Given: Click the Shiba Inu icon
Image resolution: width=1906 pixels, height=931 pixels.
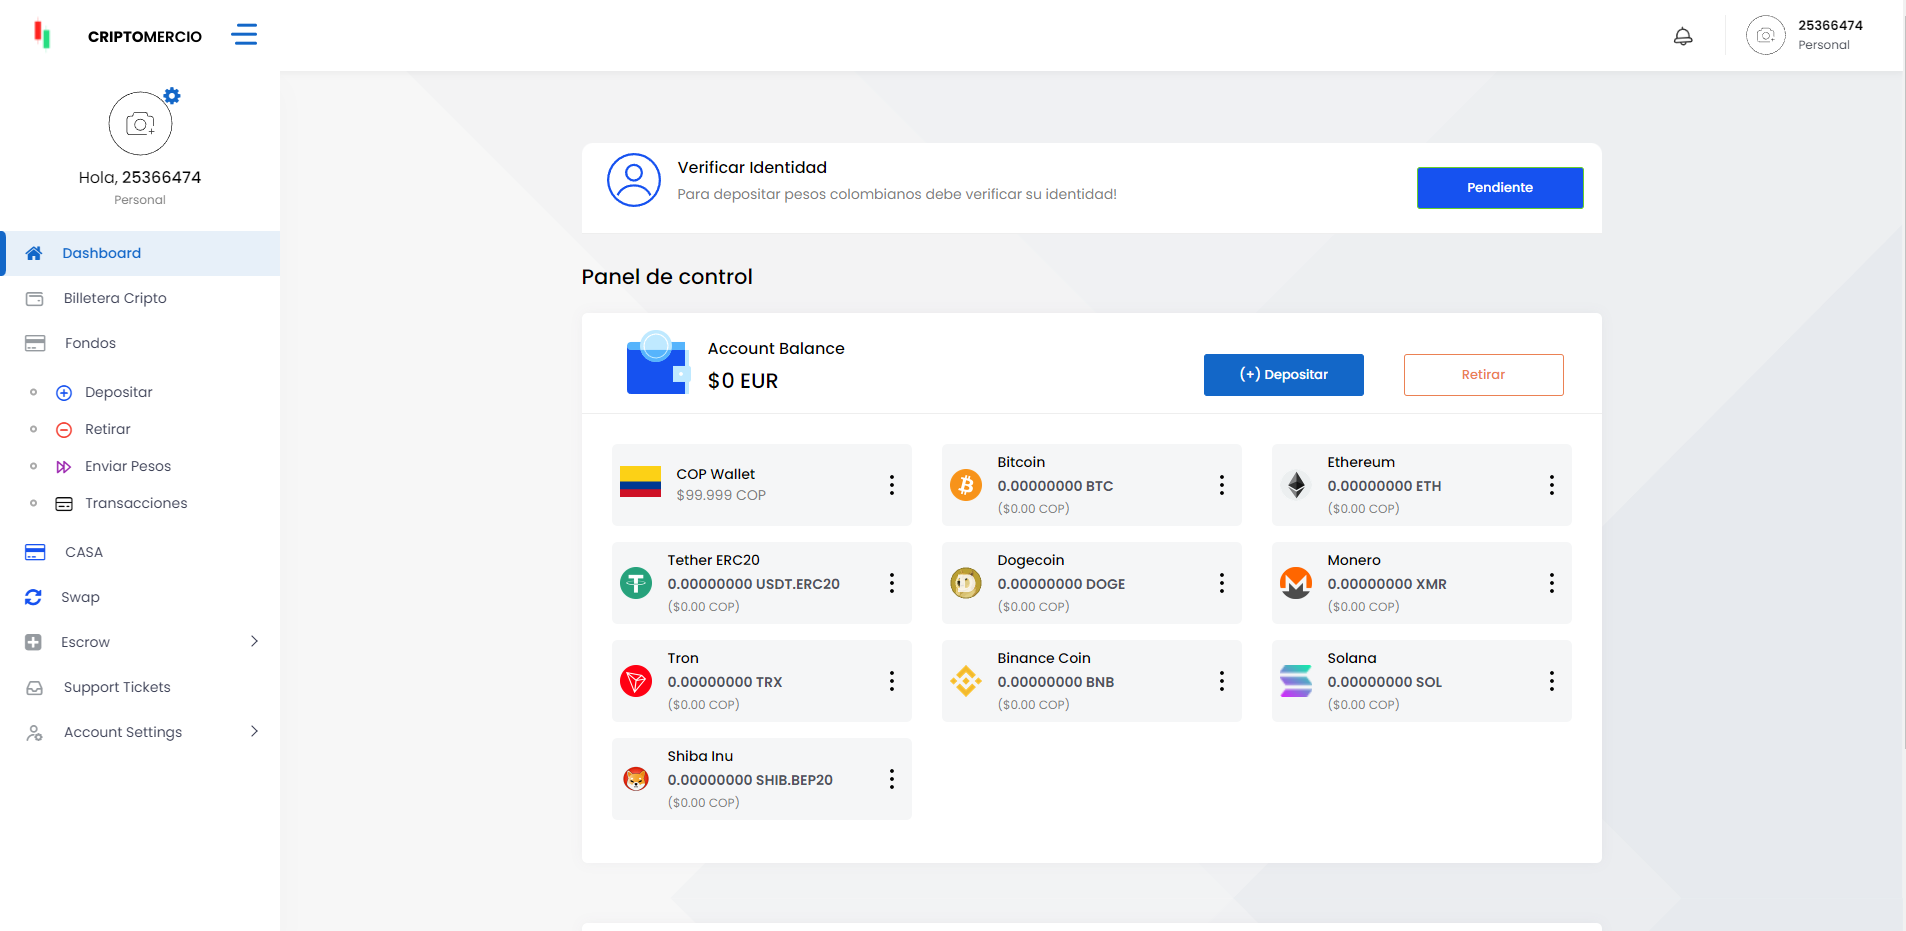Looking at the screenshot, I should pyautogui.click(x=636, y=779).
